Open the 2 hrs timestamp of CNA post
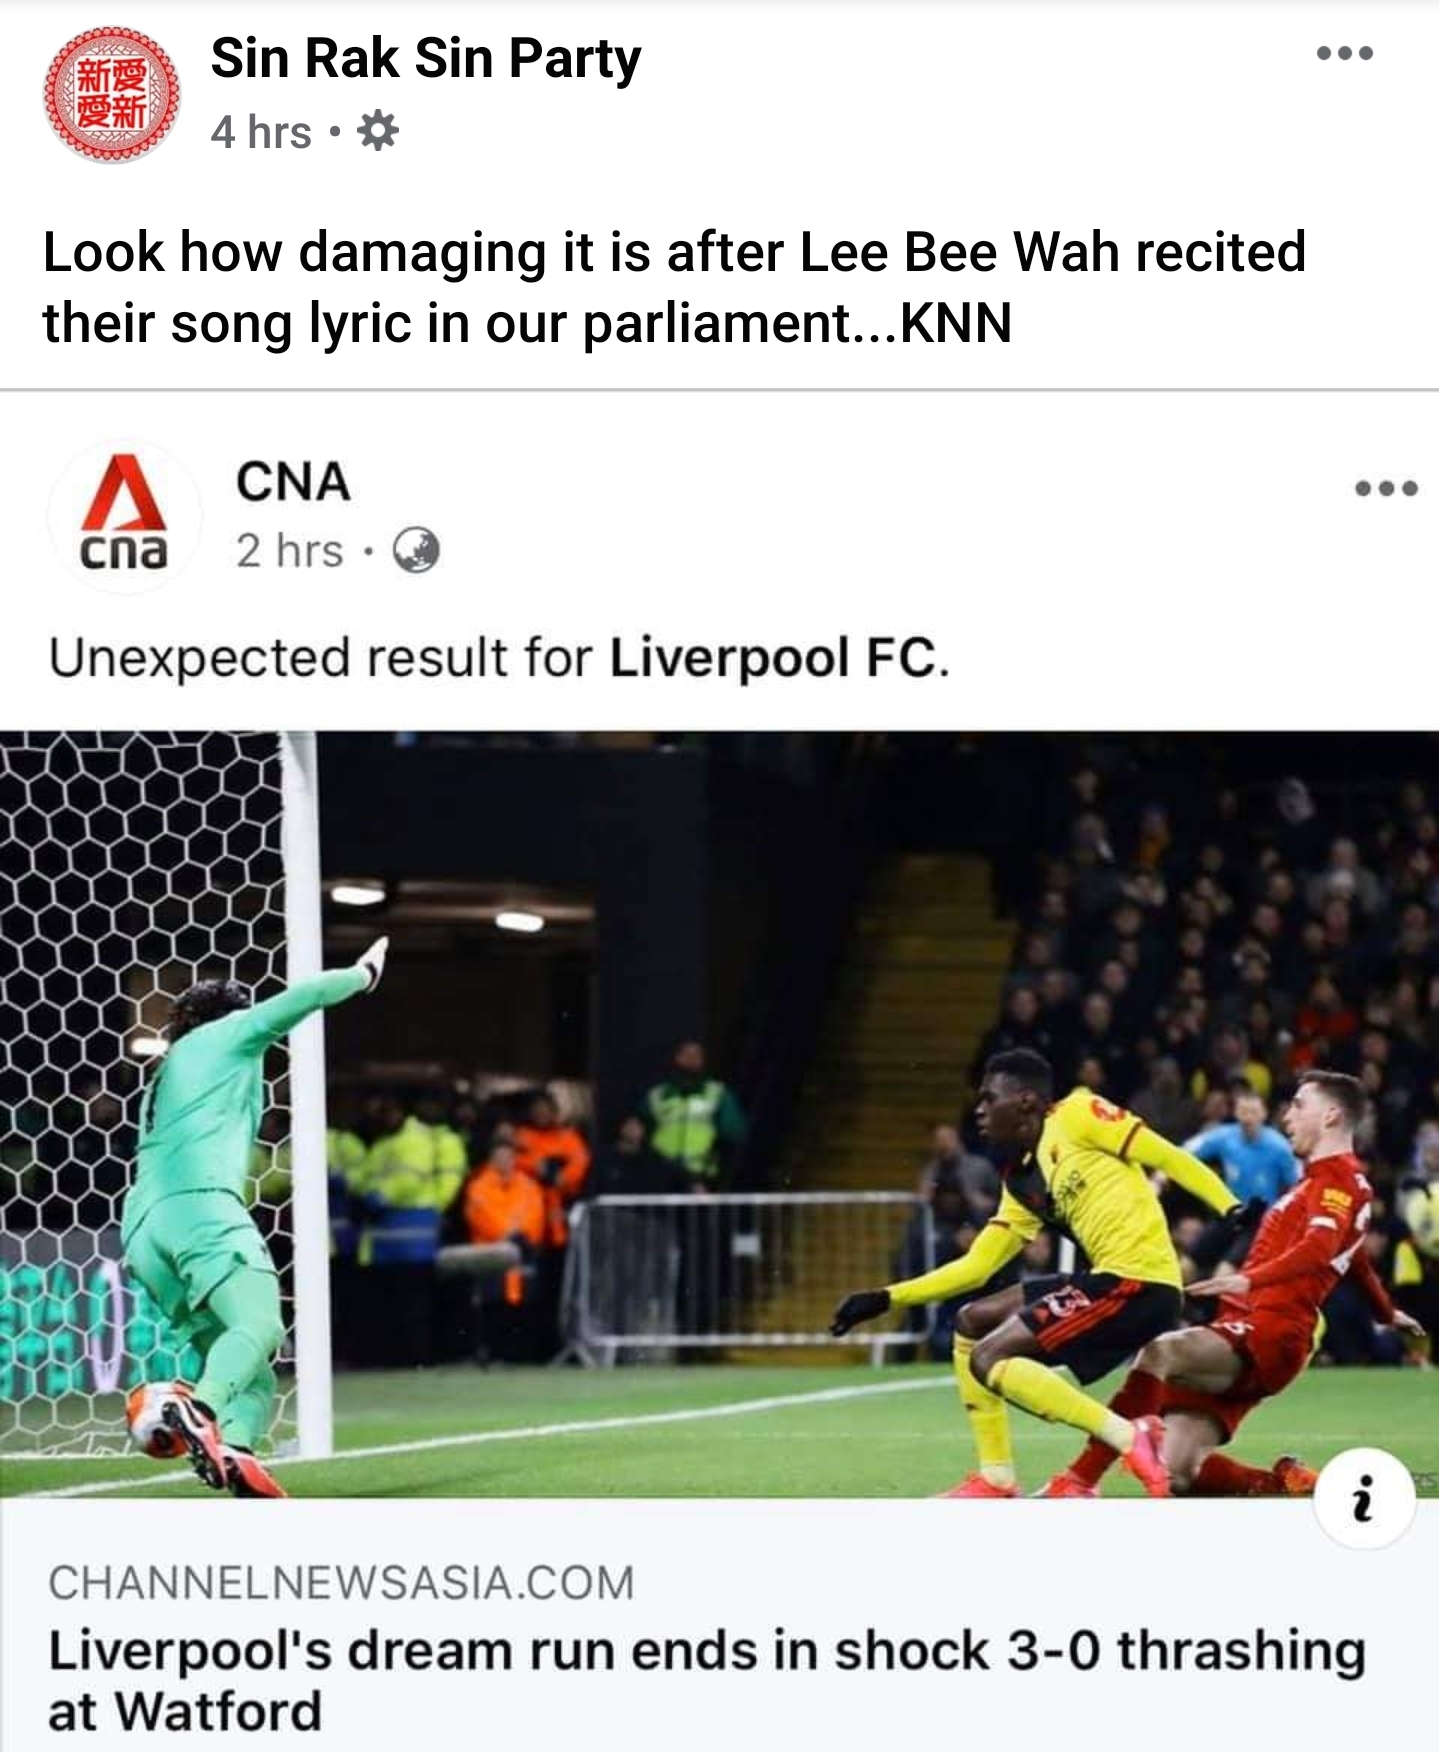The image size is (1439, 1752). point(290,551)
